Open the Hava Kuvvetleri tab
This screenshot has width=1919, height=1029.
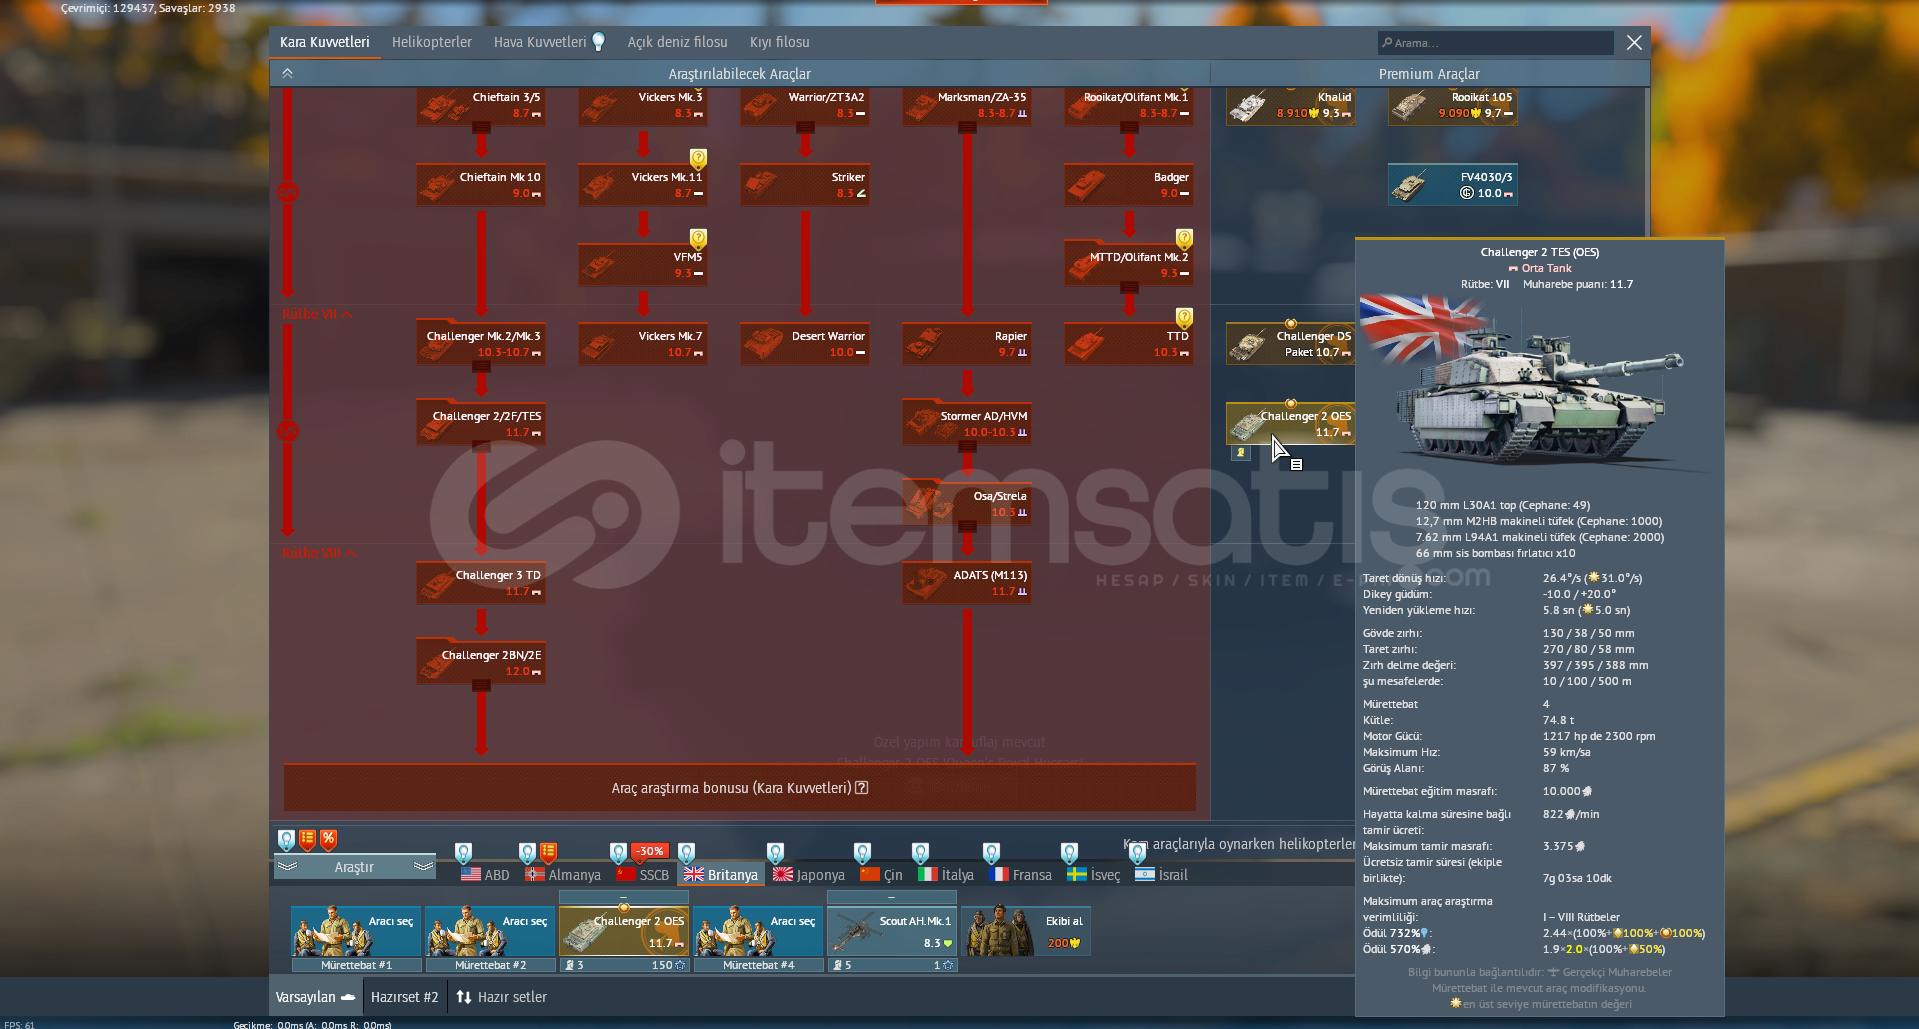(549, 42)
